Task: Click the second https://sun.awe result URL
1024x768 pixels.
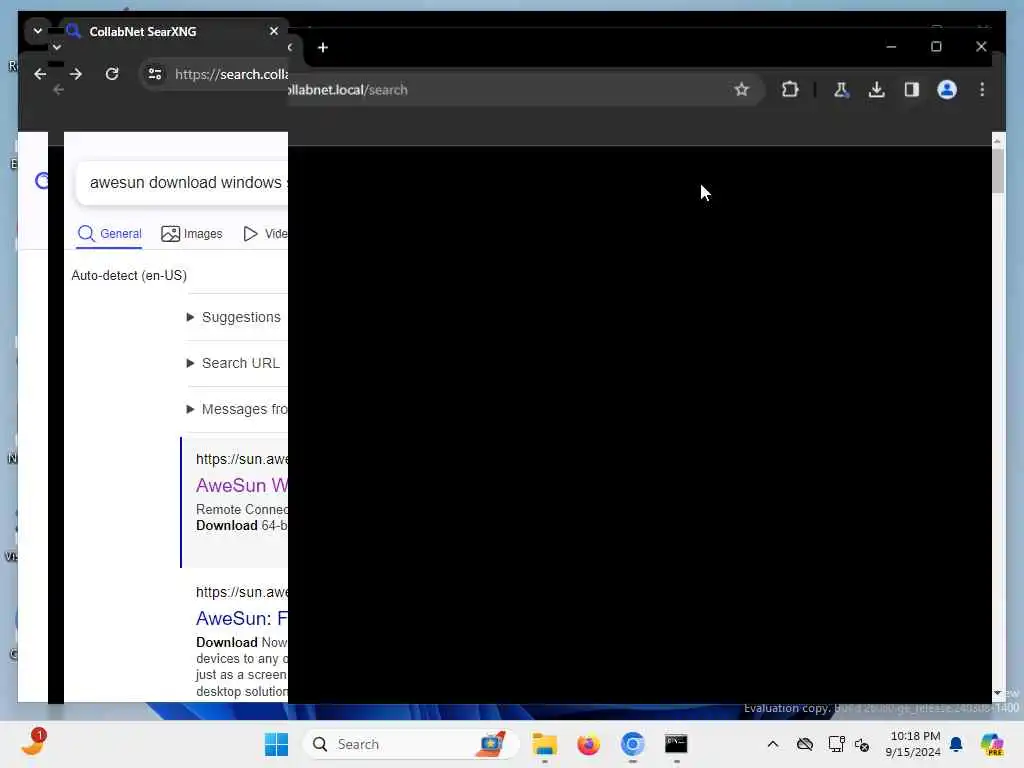Action: click(x=242, y=592)
